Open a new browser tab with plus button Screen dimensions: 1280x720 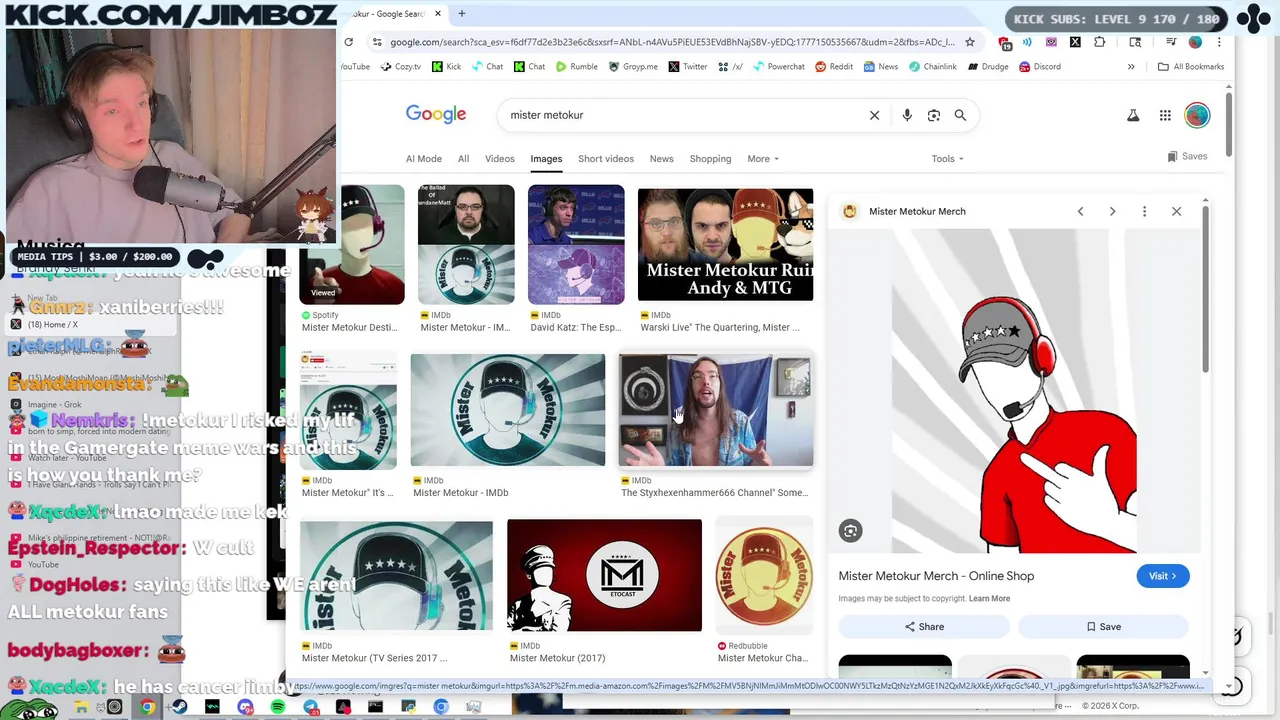(462, 14)
